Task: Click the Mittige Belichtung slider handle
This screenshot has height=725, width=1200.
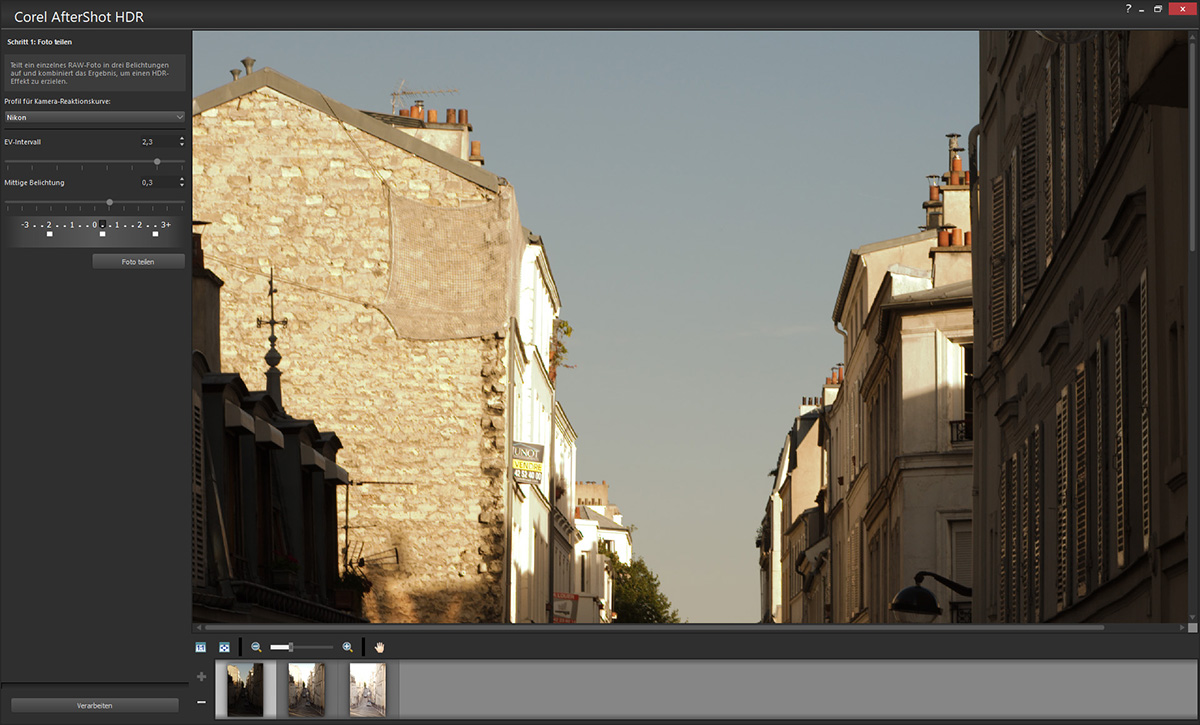Action: pos(110,202)
